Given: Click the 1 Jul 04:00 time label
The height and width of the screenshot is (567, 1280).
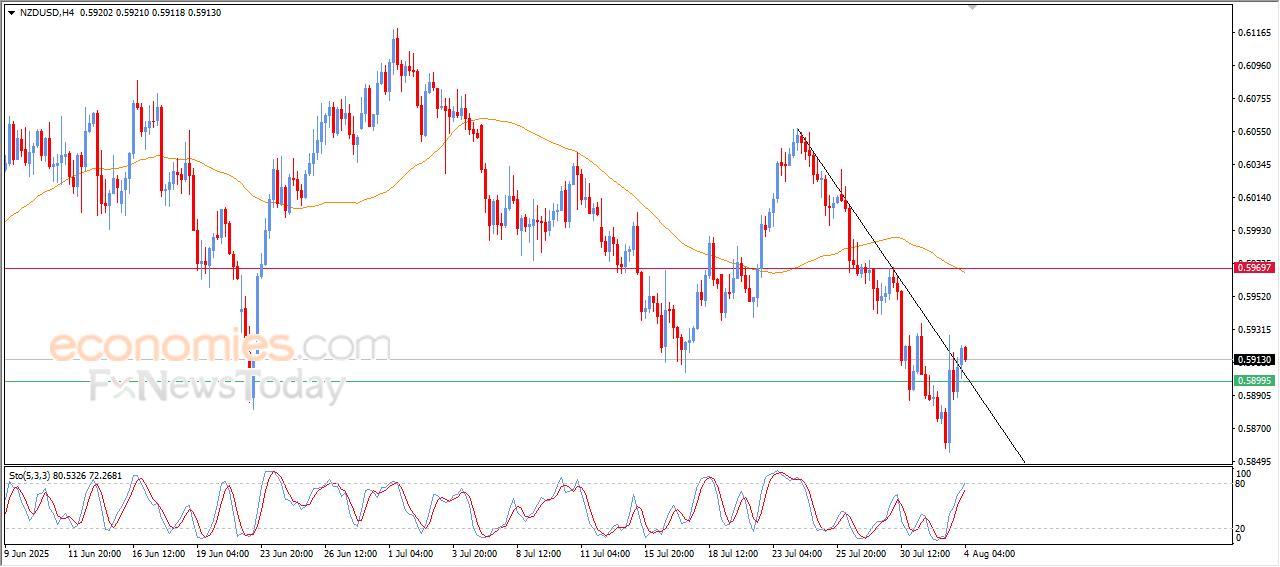Looking at the screenshot, I should (x=411, y=552).
